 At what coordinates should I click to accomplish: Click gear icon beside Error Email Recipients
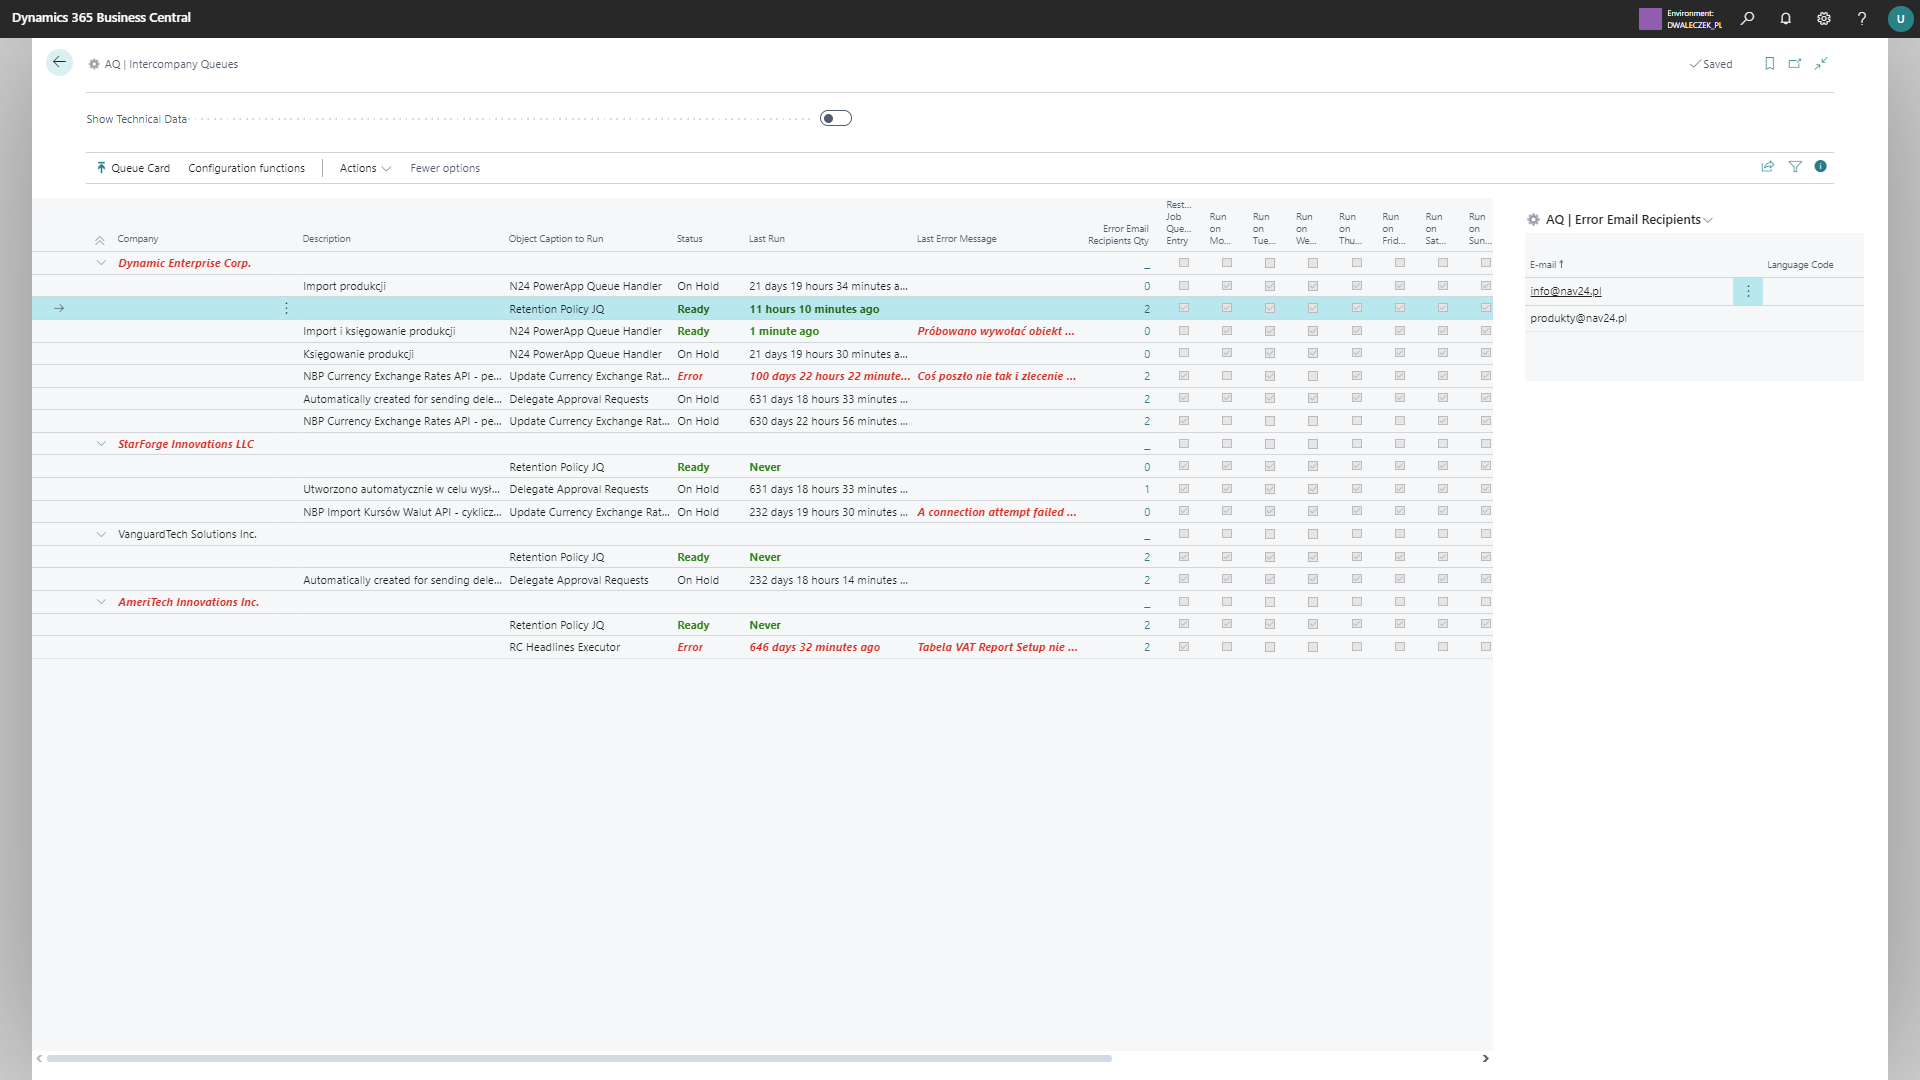point(1533,220)
